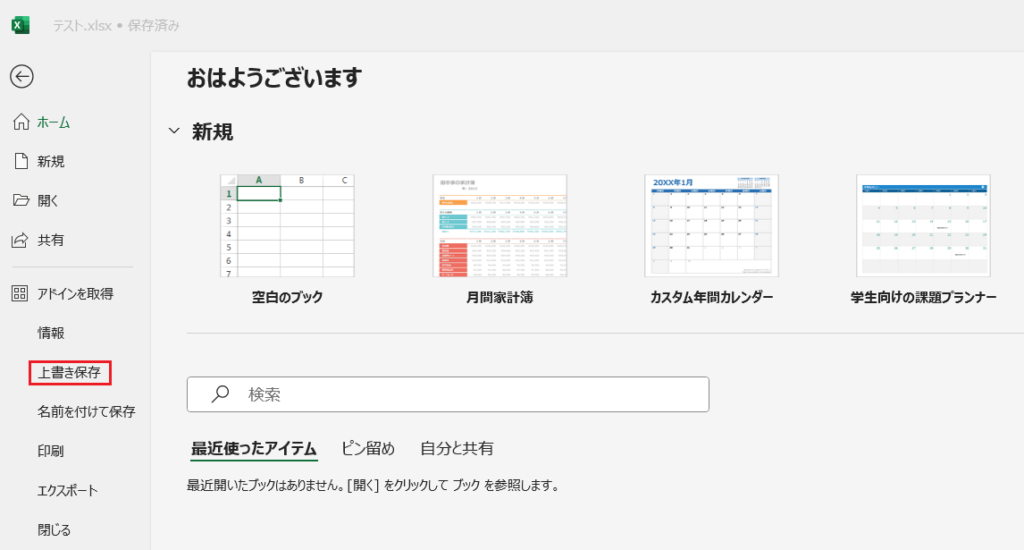
Task: Click 上書き保存 to save
Action: 69,372
